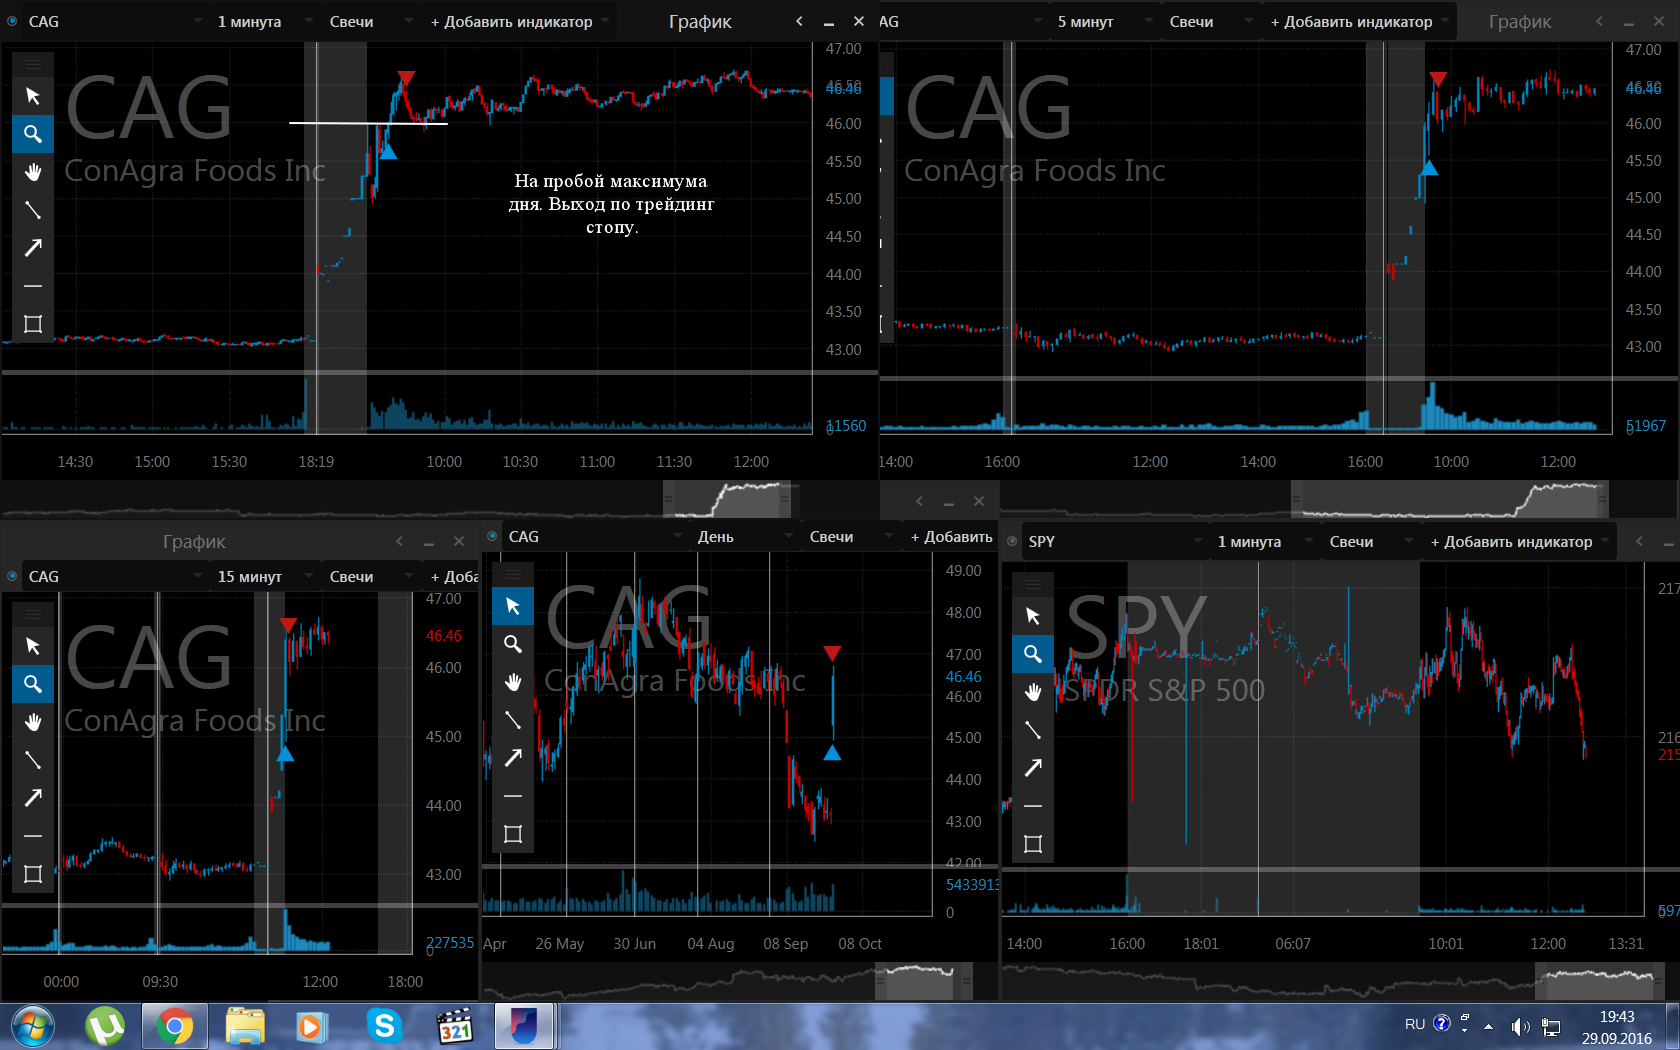This screenshot has height=1050, width=1680.
Task: Click the back arrow next to 'График' in the top-left panel
Action: tap(799, 21)
